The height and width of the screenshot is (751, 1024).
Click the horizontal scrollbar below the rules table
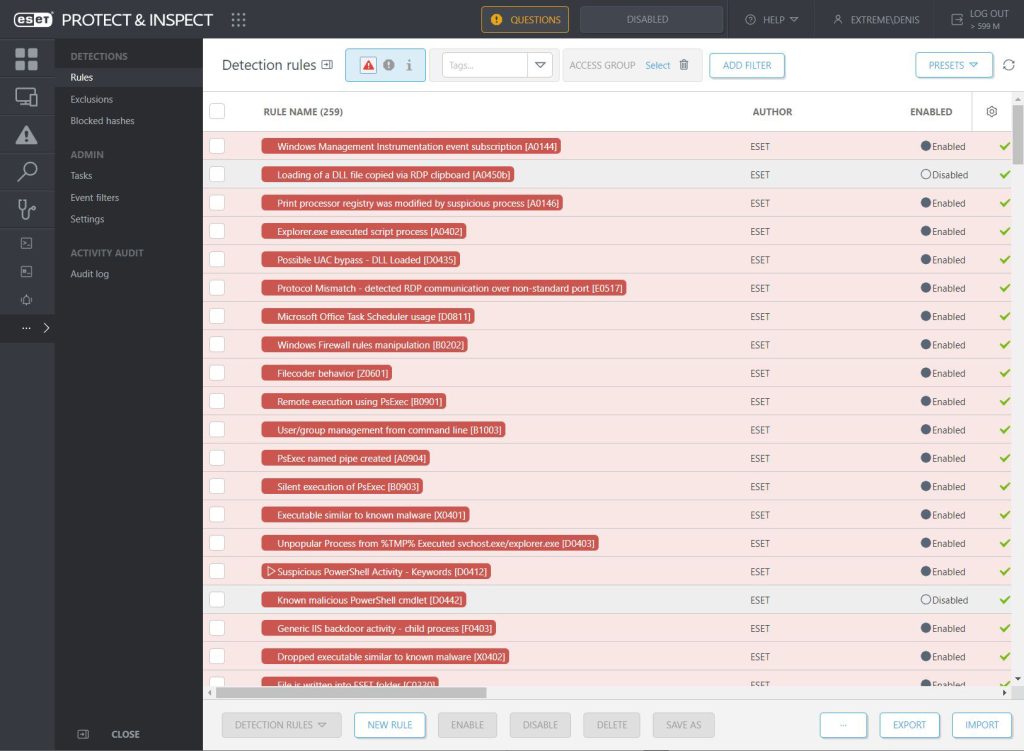[350, 692]
